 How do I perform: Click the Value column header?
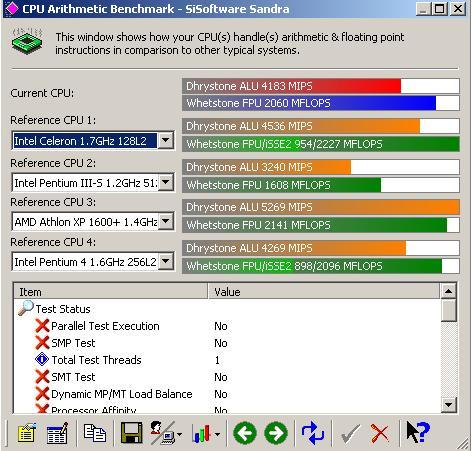pos(324,292)
